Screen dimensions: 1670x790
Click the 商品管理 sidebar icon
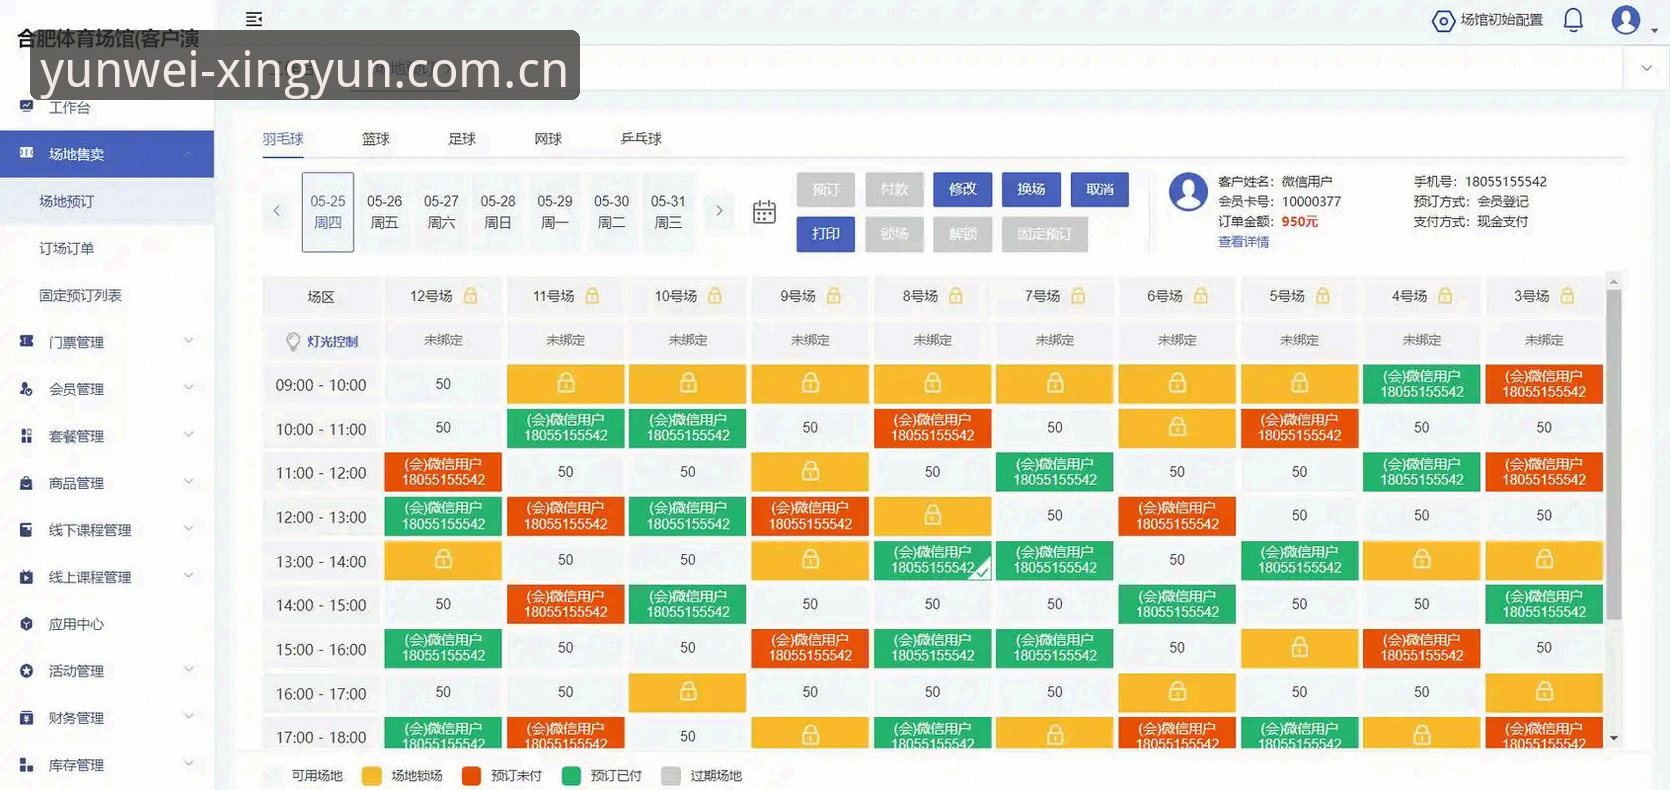[x=26, y=483]
